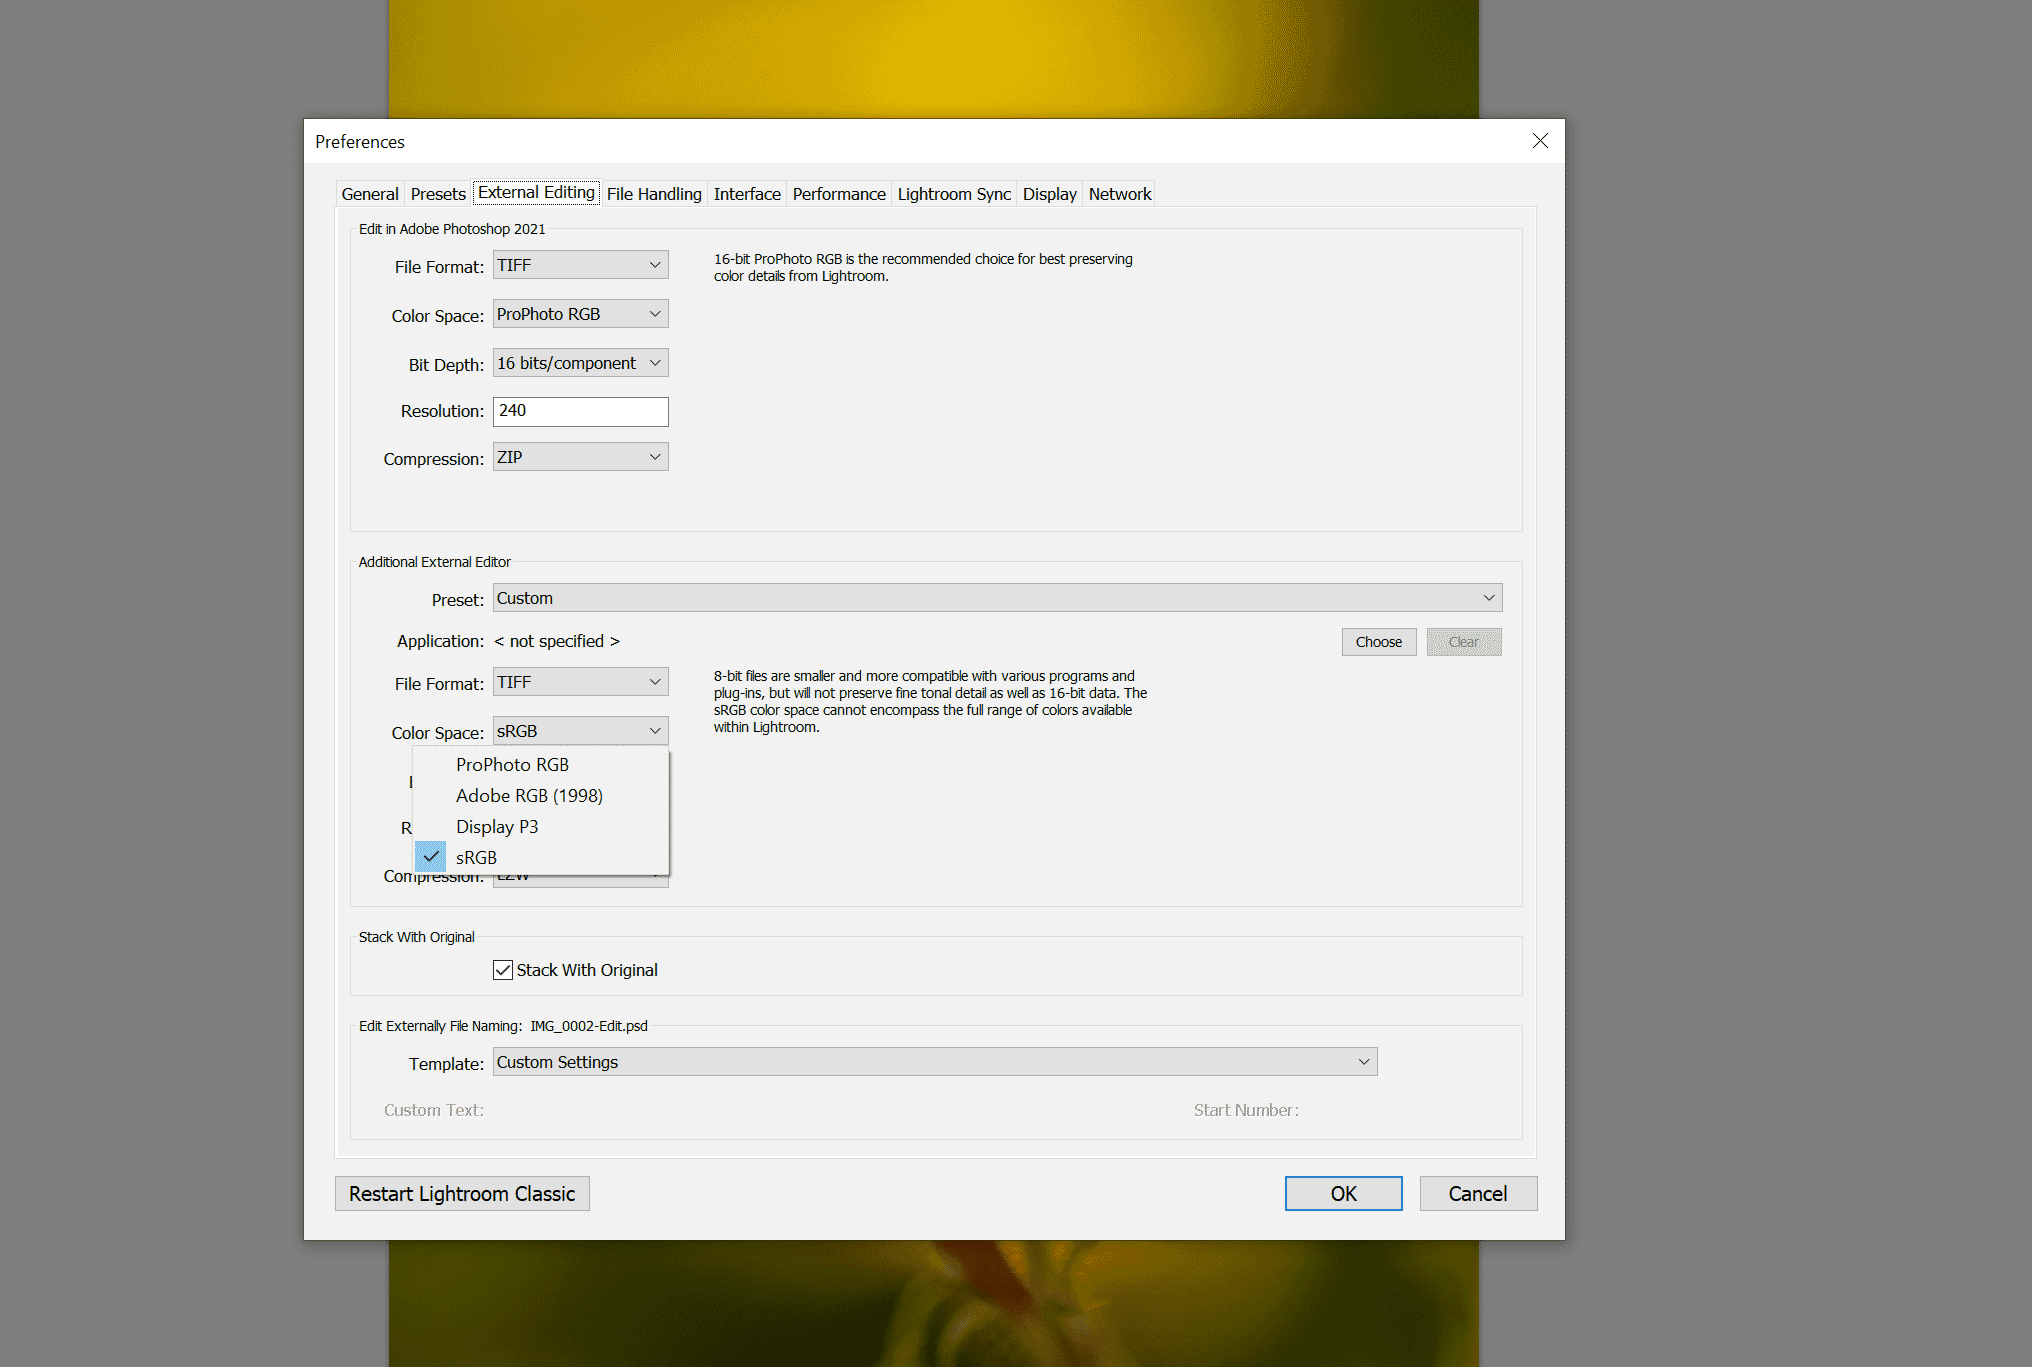
Task: Open the Photoshop File Format dropdown
Action: [580, 264]
